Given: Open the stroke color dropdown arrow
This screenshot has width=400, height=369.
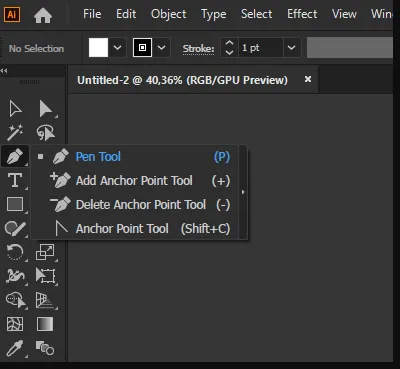Looking at the screenshot, I should click(161, 48).
